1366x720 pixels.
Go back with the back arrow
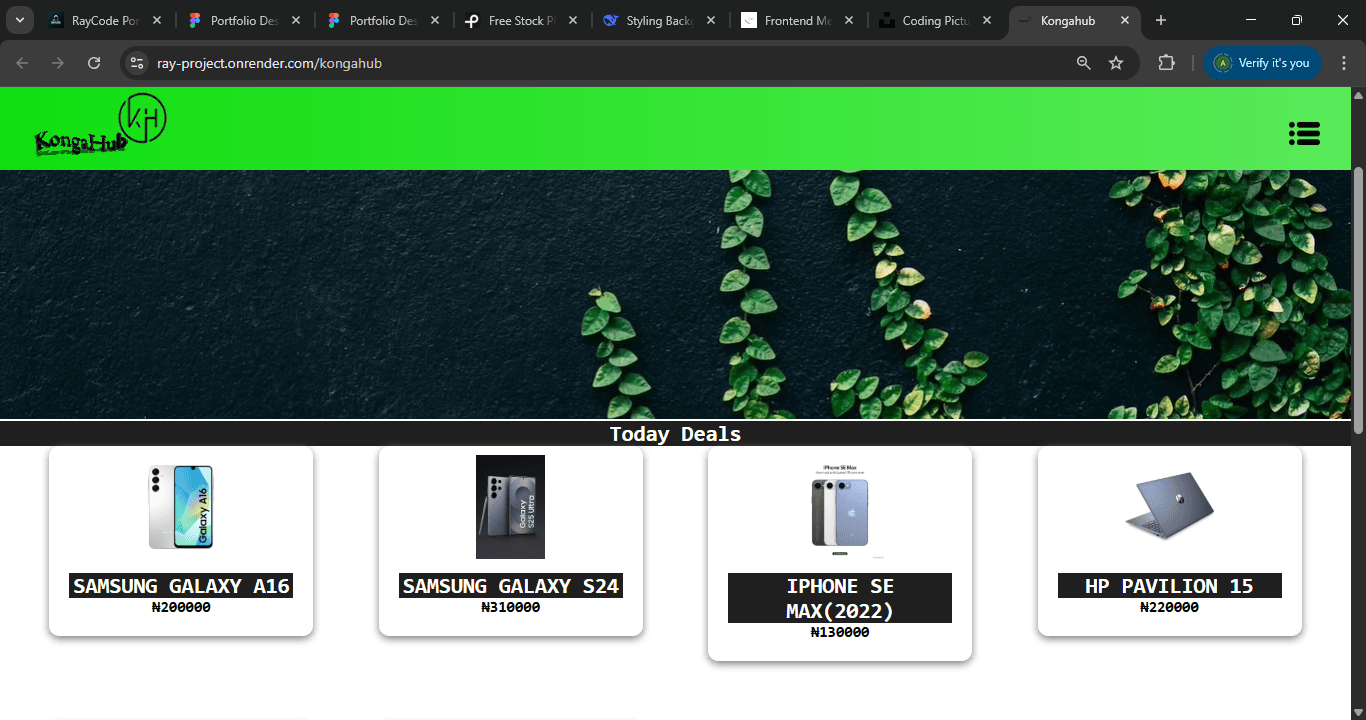22,63
